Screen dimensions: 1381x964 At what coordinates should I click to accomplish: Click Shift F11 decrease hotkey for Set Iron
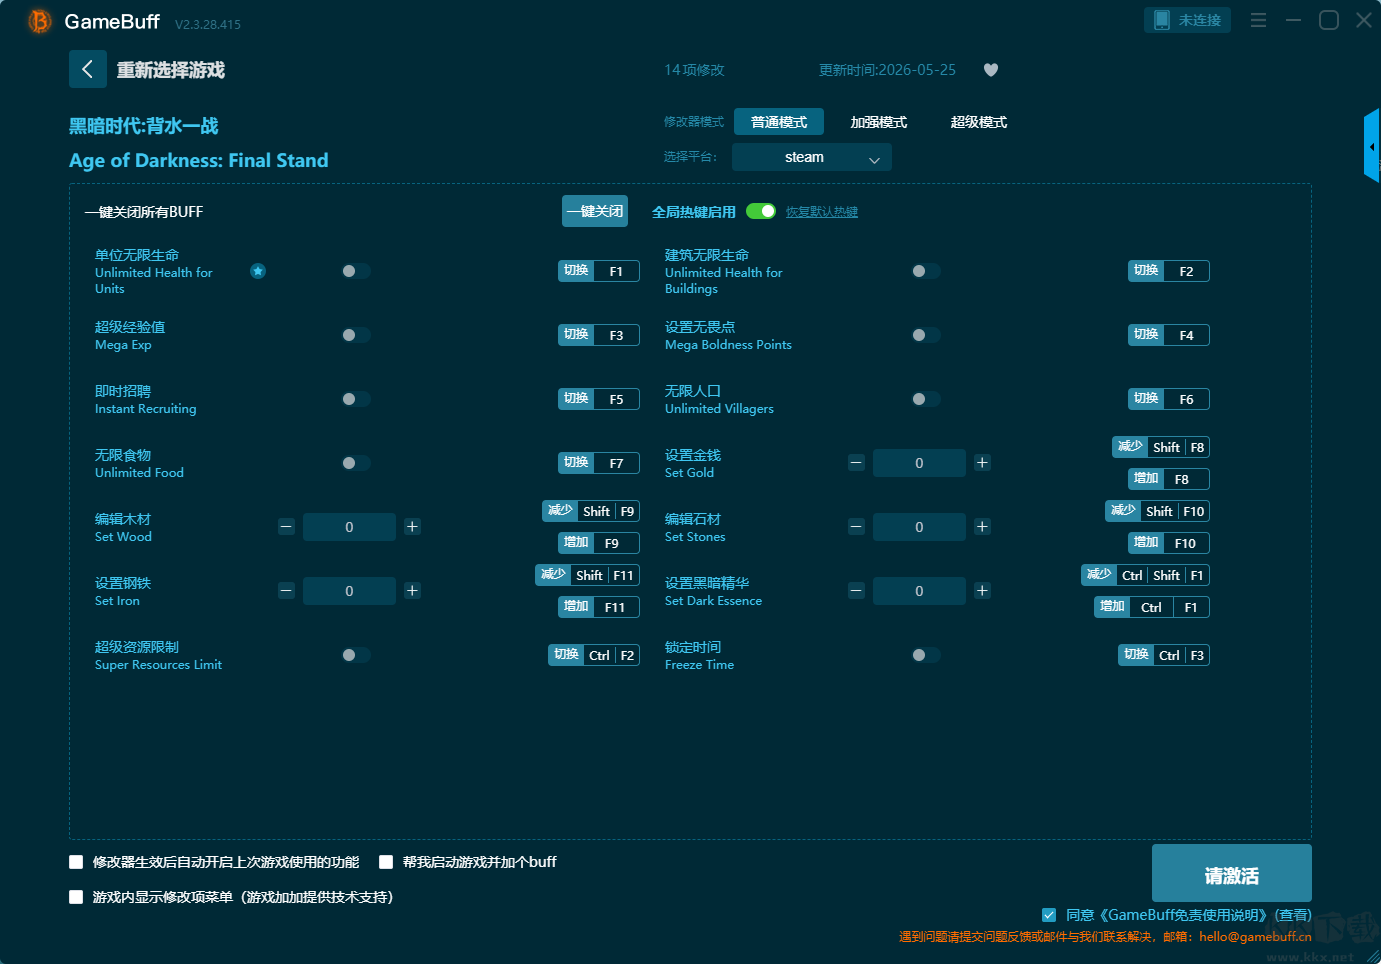coord(588,575)
